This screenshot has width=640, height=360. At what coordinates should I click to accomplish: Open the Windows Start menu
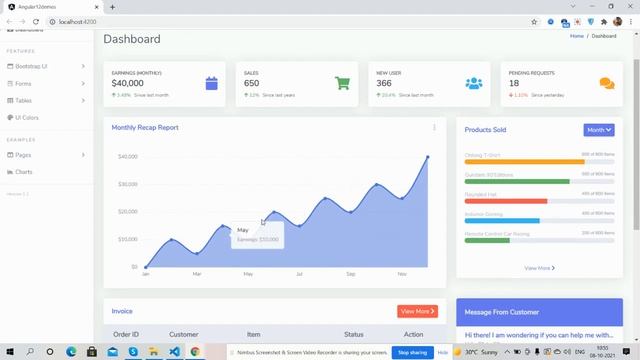10,351
